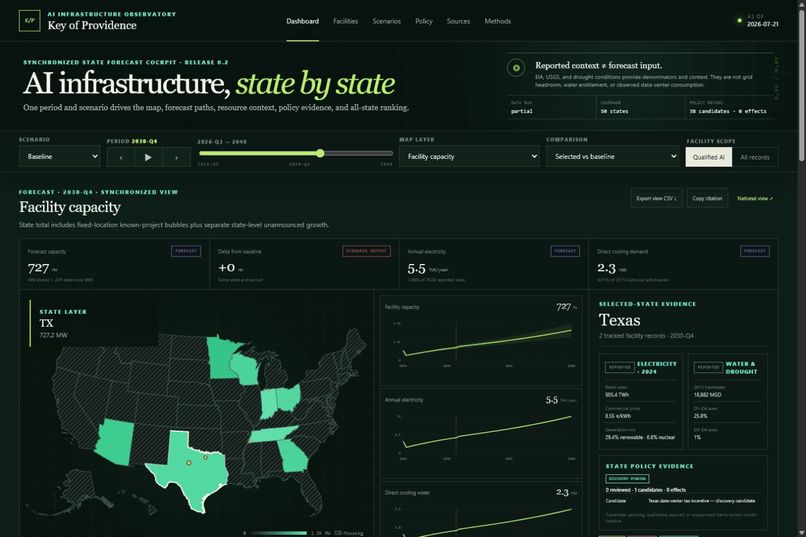Click the right facility bubble in Texas
Screen dimensions: 806x537
coord(205,457)
